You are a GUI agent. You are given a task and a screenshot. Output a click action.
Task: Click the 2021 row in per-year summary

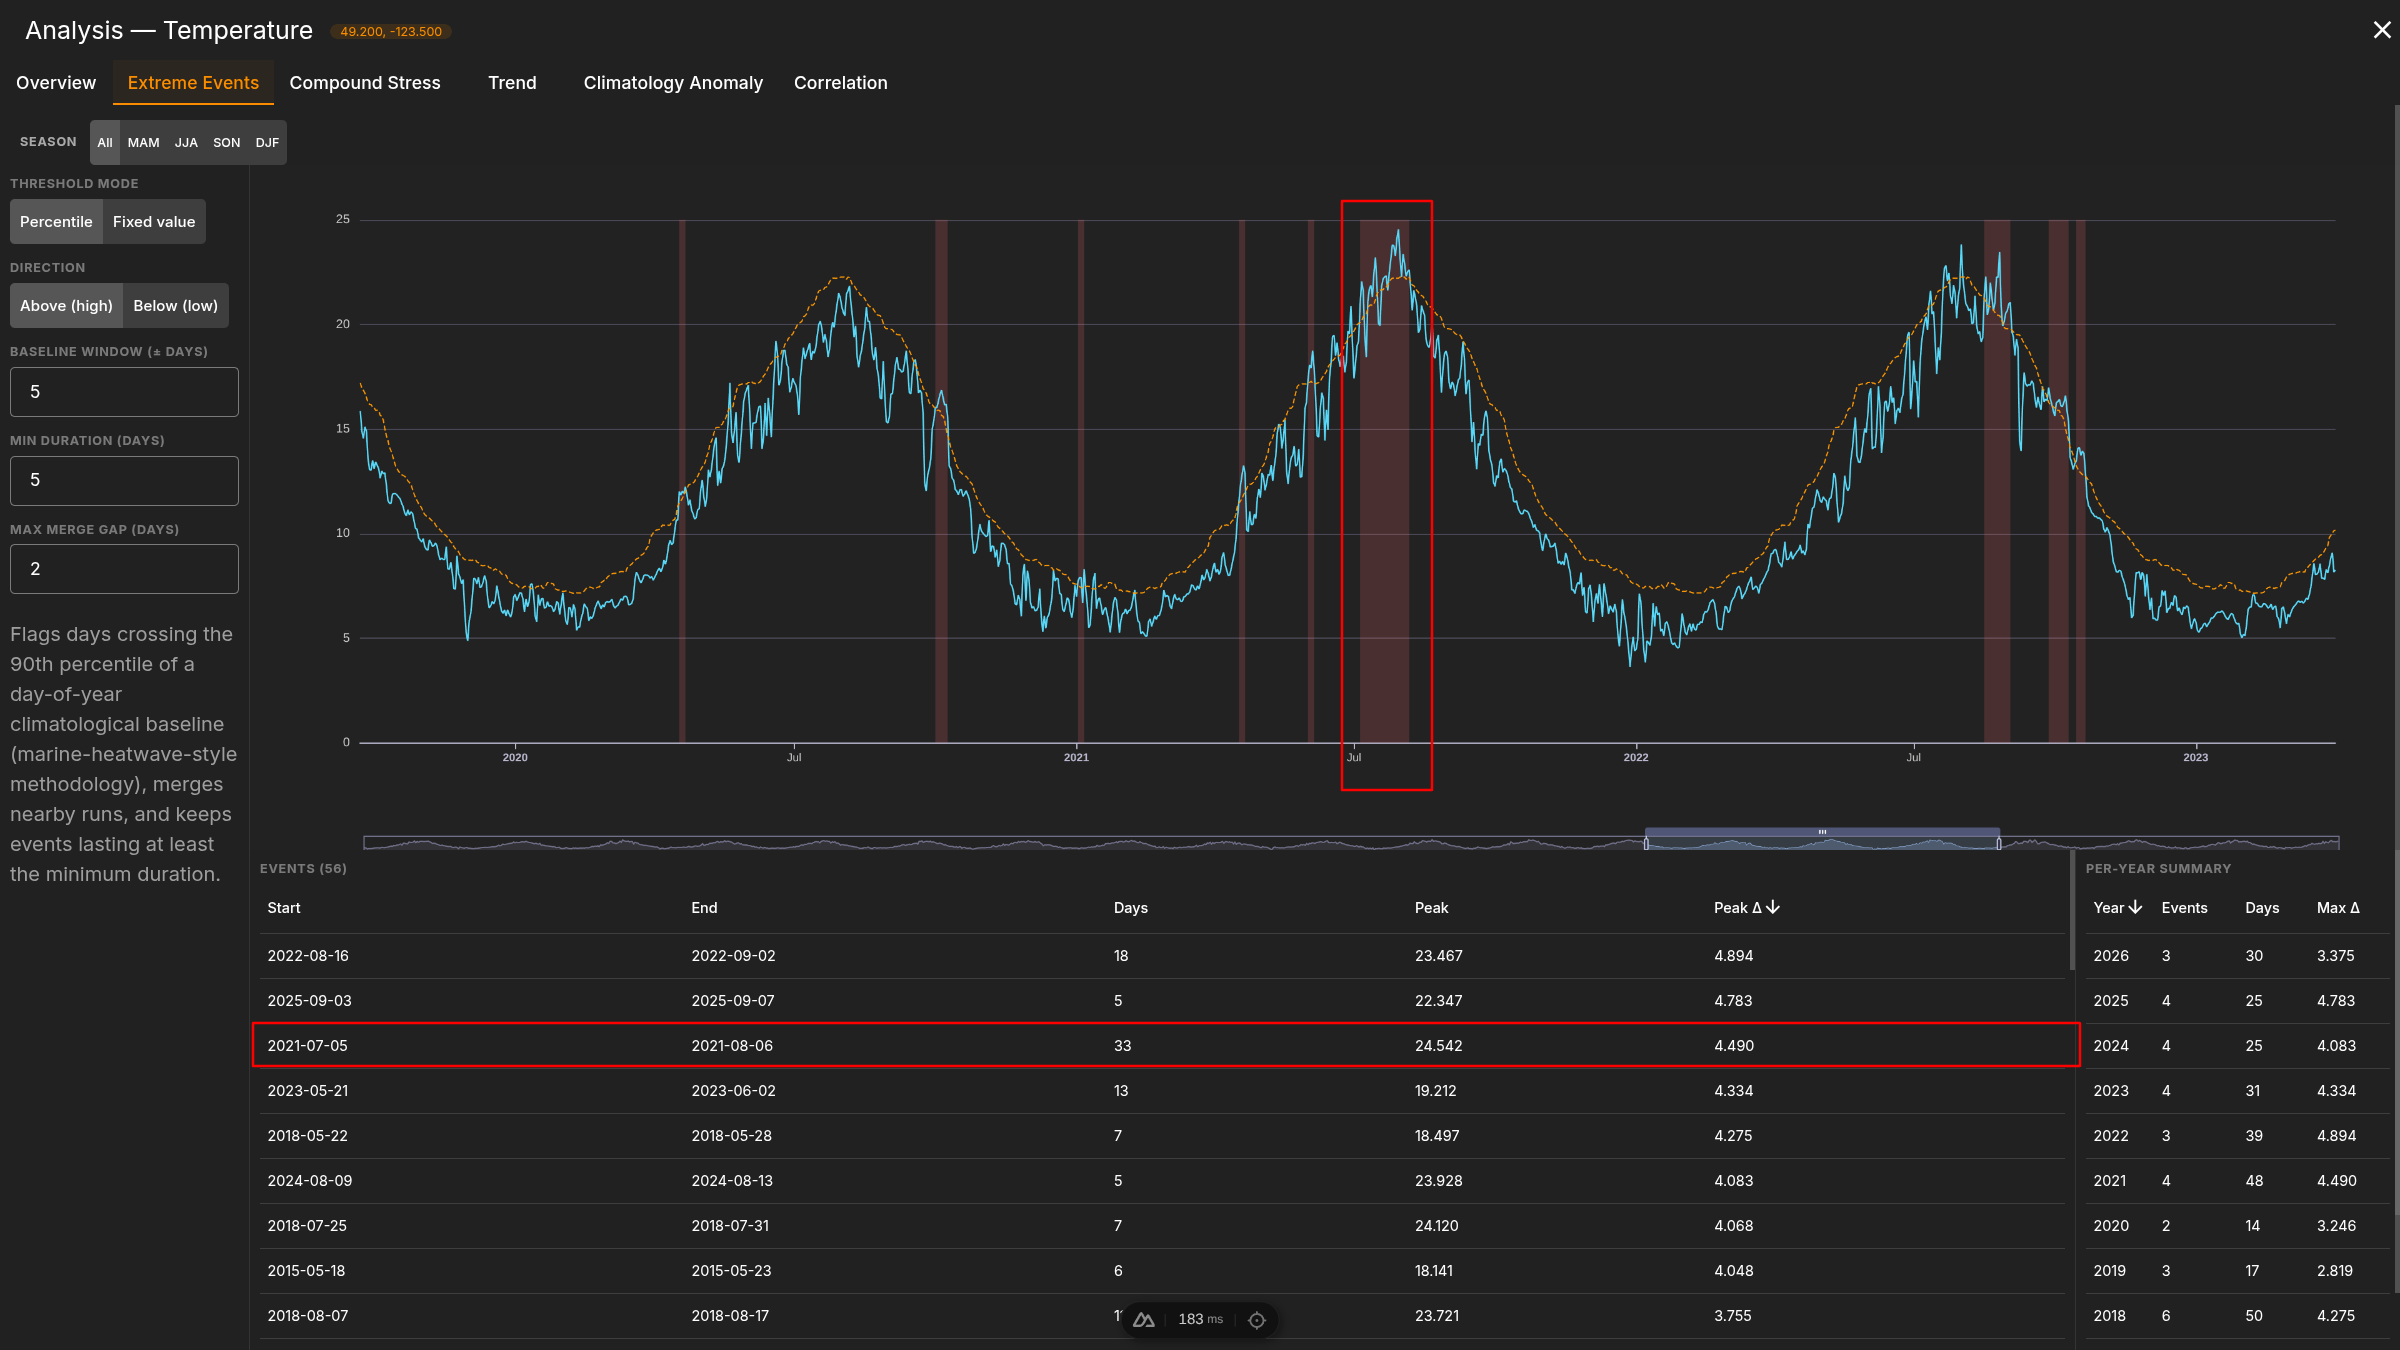(x=2237, y=1181)
